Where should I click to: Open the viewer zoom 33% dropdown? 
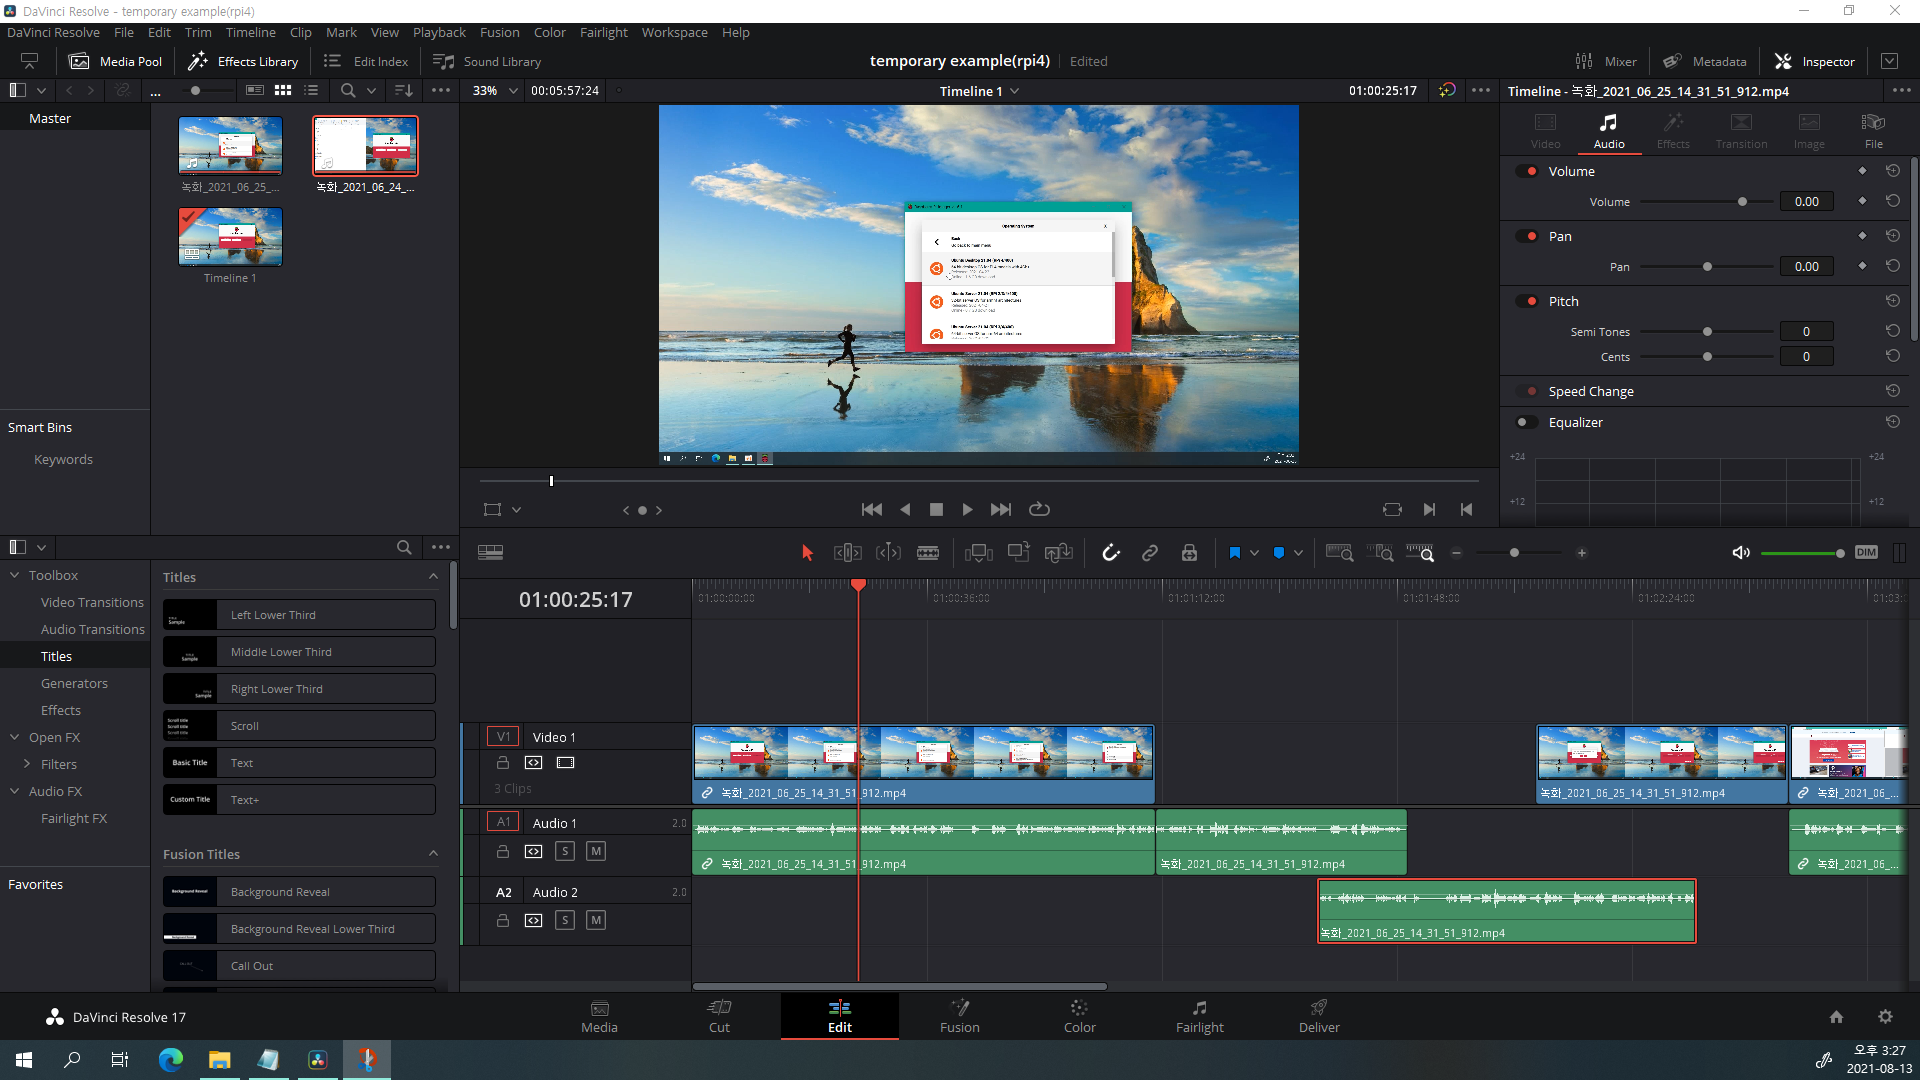[513, 91]
